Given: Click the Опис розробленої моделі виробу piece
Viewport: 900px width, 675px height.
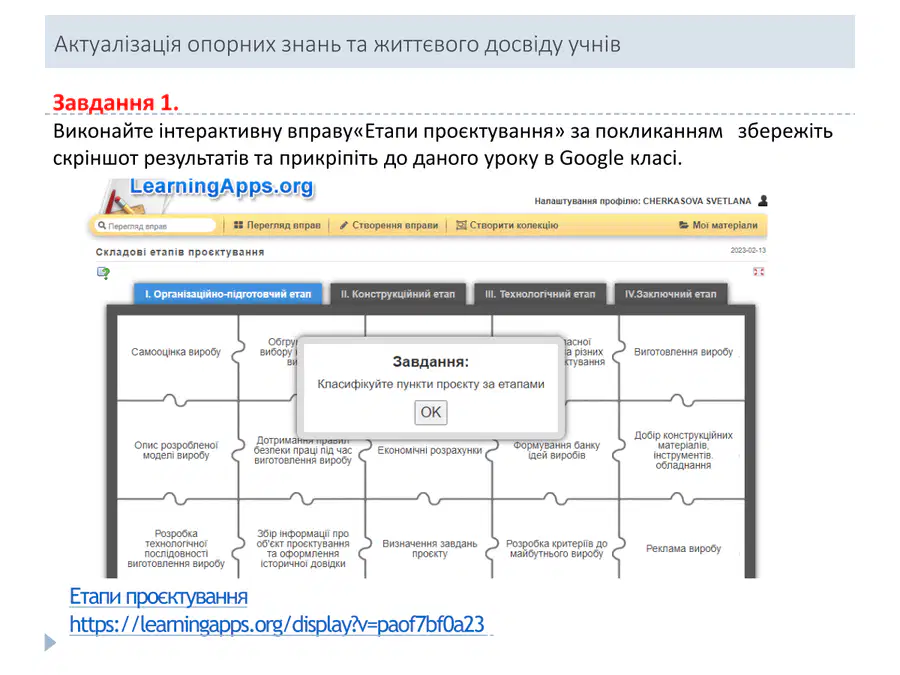Looking at the screenshot, I should click(176, 451).
